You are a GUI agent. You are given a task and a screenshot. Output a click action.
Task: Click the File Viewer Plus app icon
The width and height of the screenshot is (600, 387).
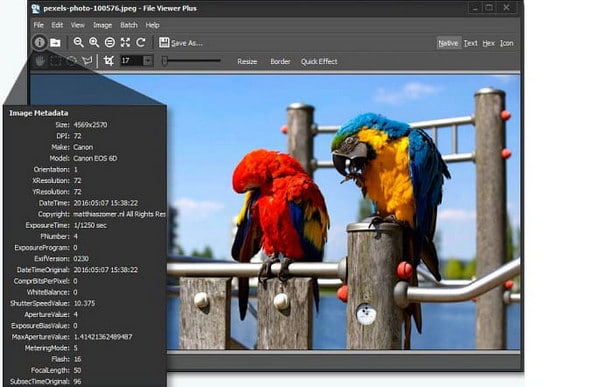[x=36, y=8]
